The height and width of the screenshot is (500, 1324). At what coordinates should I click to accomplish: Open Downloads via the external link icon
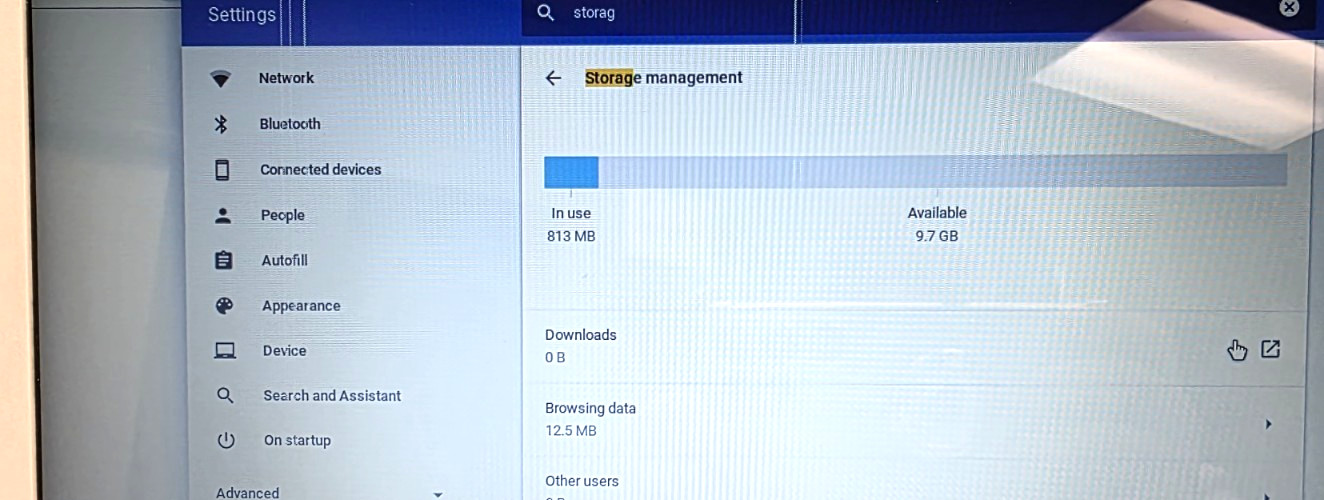pos(1270,349)
